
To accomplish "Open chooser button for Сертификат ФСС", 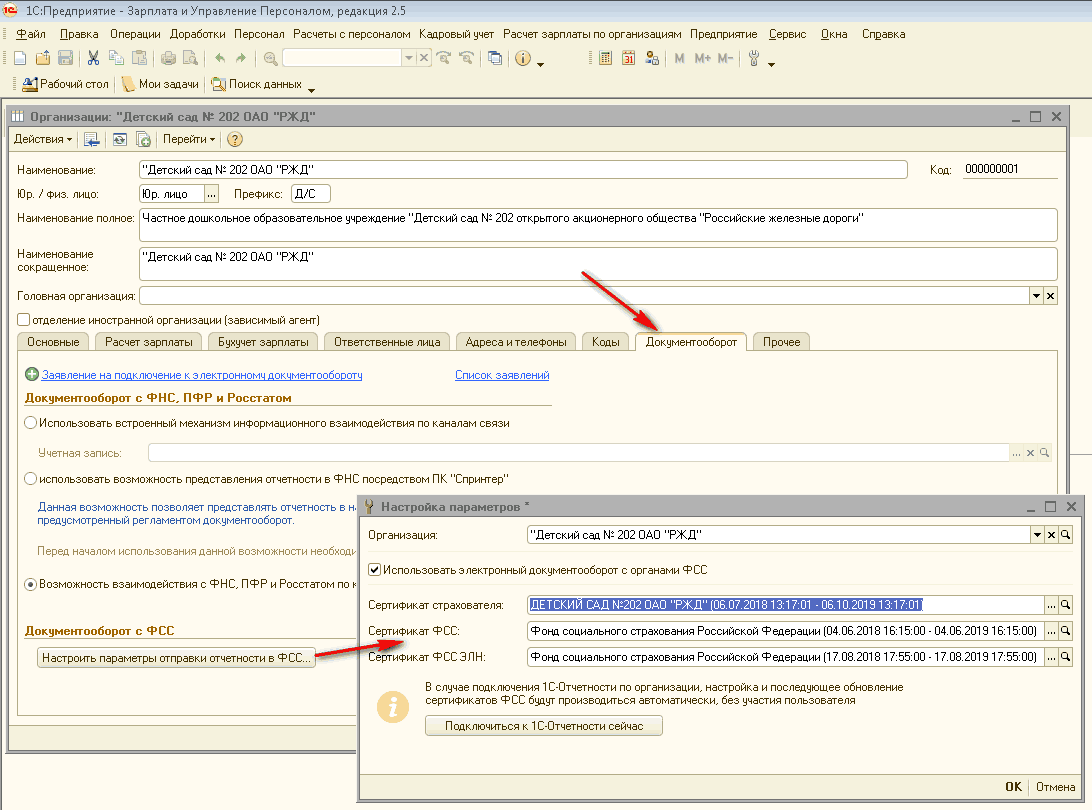I will (x=1052, y=631).
